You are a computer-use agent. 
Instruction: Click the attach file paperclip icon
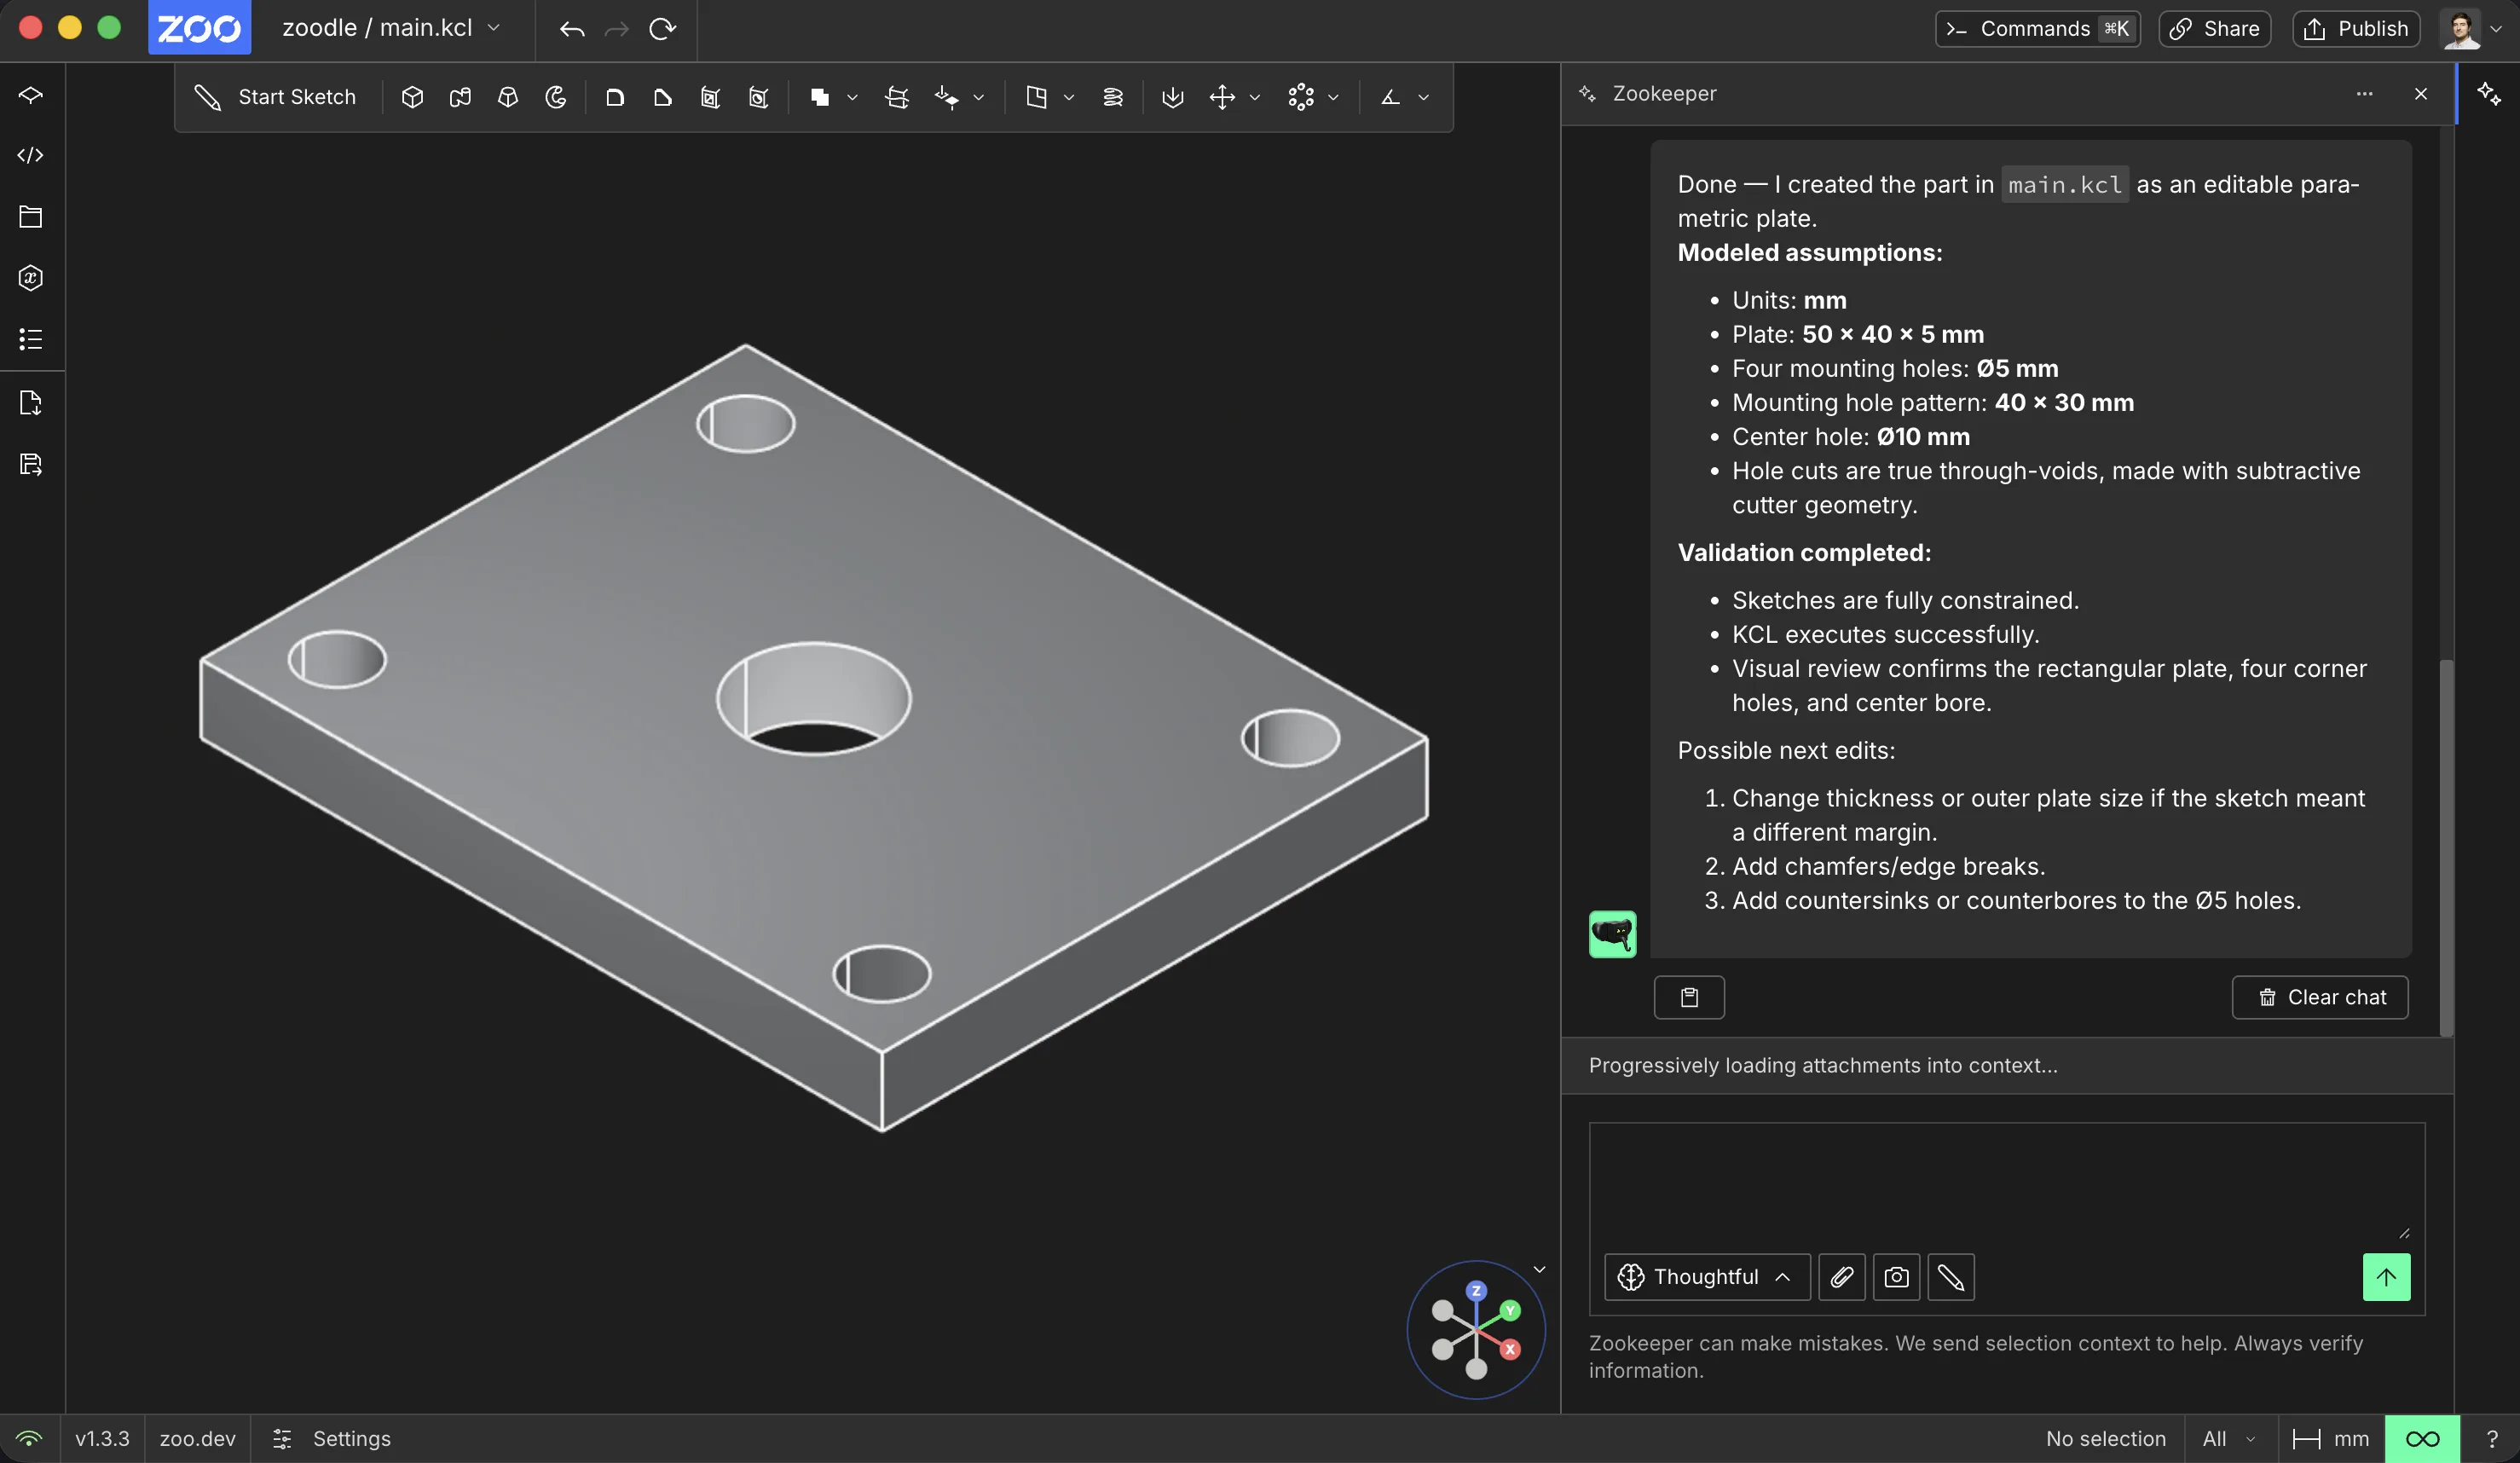(1842, 1277)
